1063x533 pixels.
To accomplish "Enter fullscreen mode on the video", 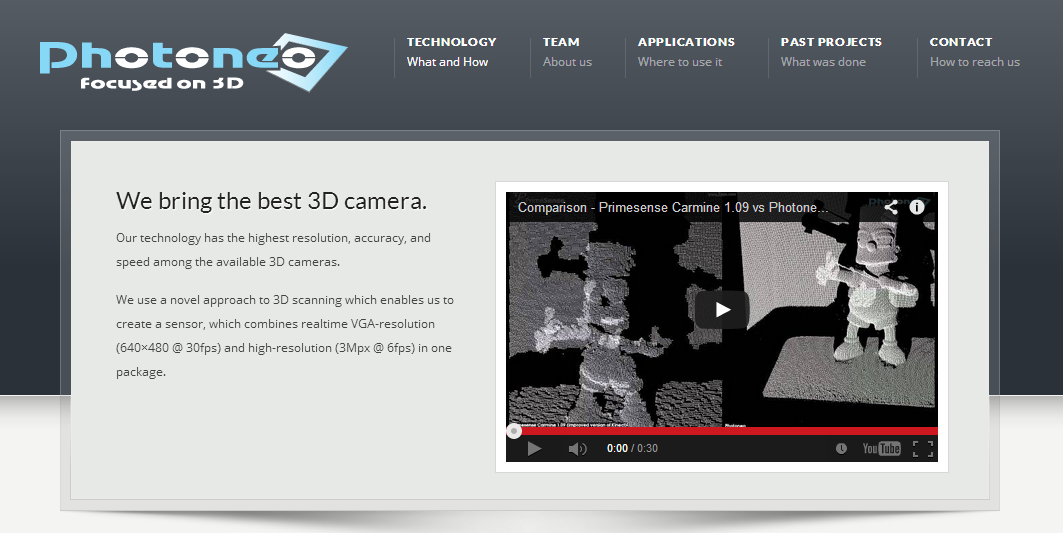I will point(922,449).
